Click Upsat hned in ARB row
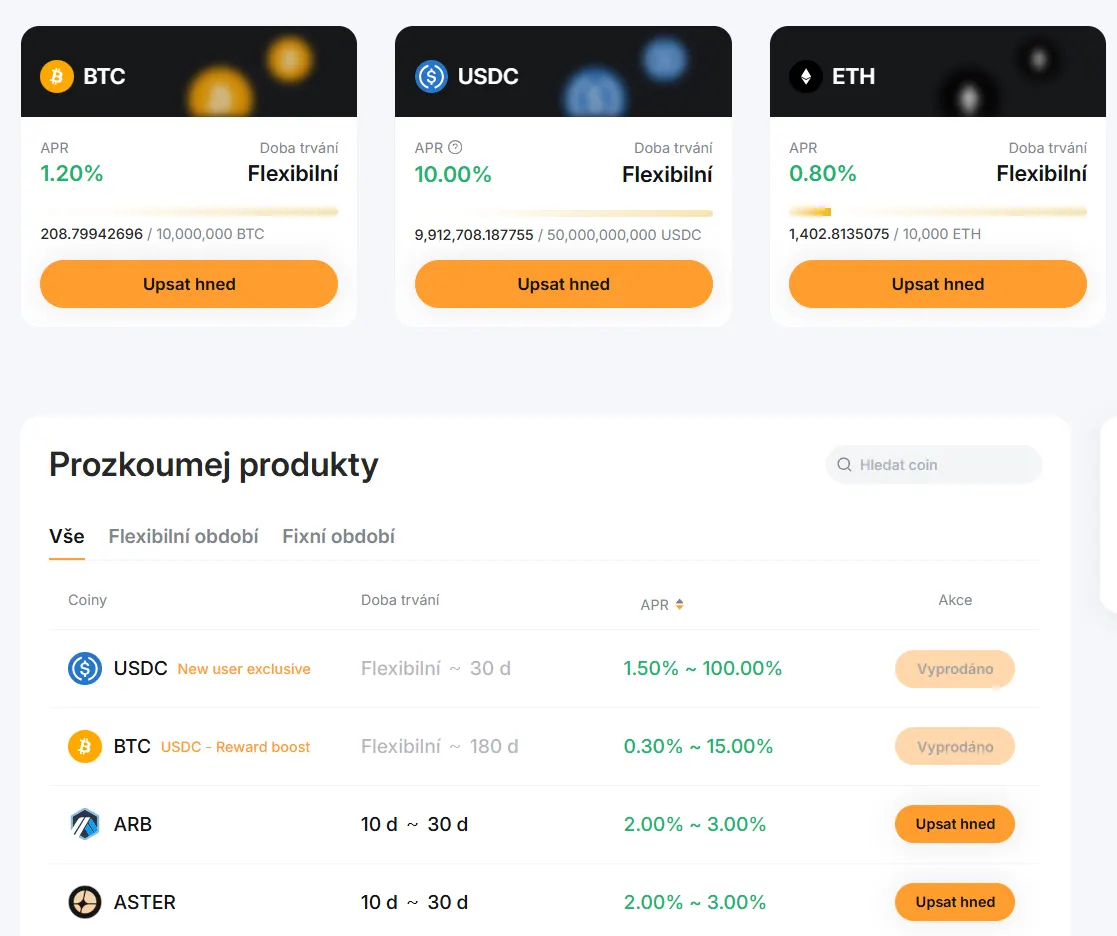Screen dimensions: 1117x936 pyautogui.click(x=955, y=824)
